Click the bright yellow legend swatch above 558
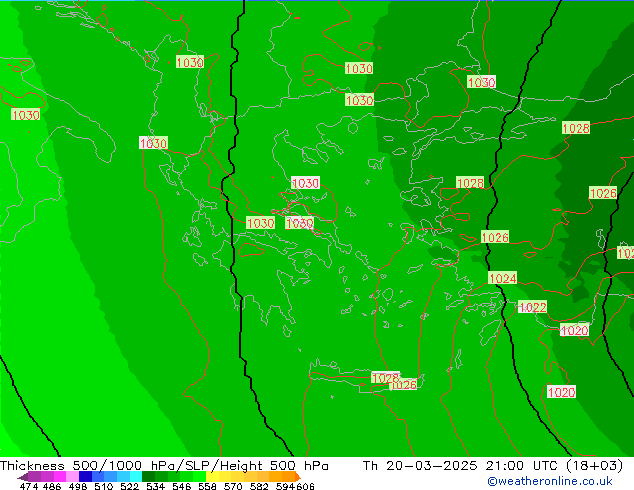The width and height of the screenshot is (634, 490). coord(212,476)
